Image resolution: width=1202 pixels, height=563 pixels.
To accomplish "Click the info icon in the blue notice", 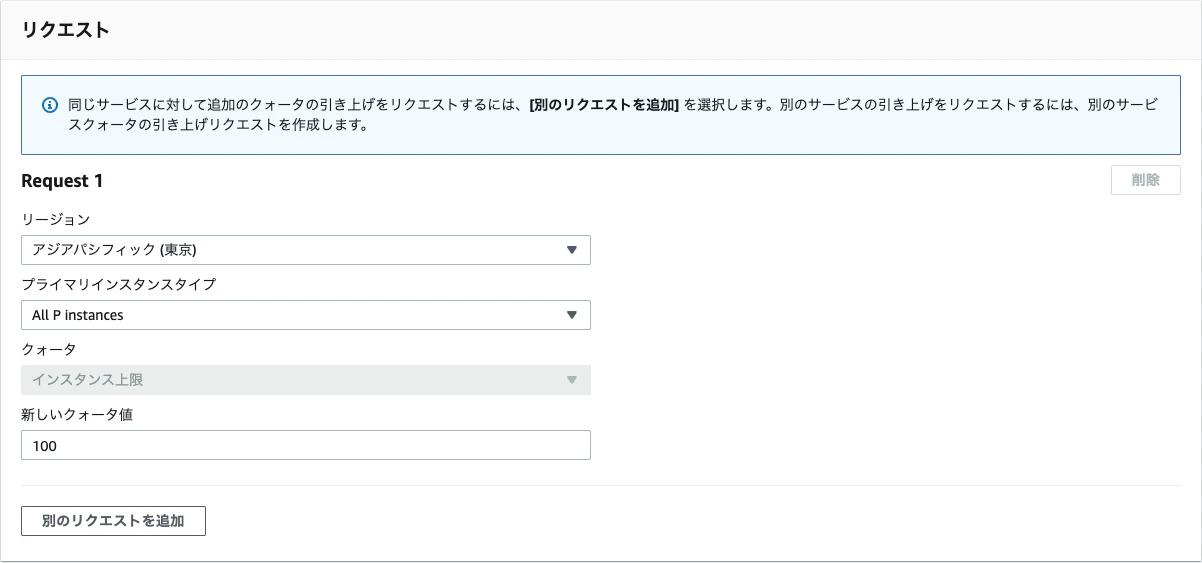I will coord(49,105).
